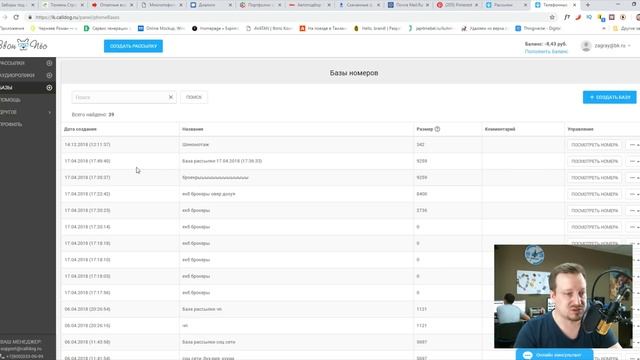Click the Шиномонтаж base name cell
The width and height of the screenshot is (640, 360).
(196, 145)
